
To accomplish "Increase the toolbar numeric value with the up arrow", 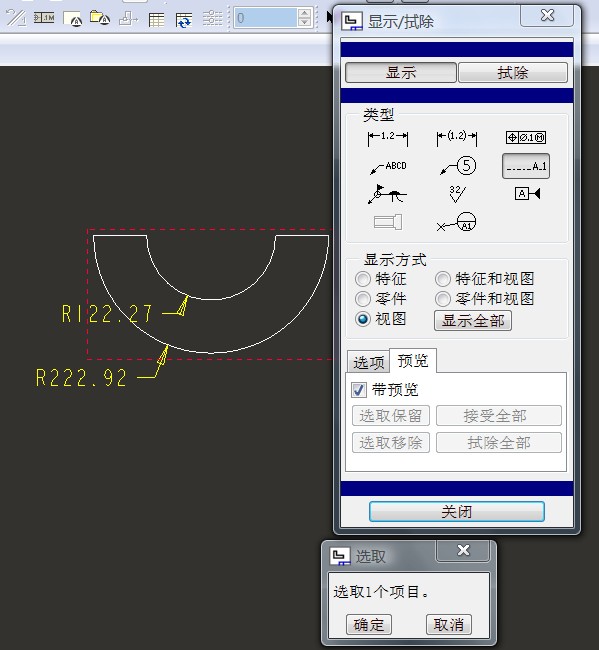I will (305, 13).
